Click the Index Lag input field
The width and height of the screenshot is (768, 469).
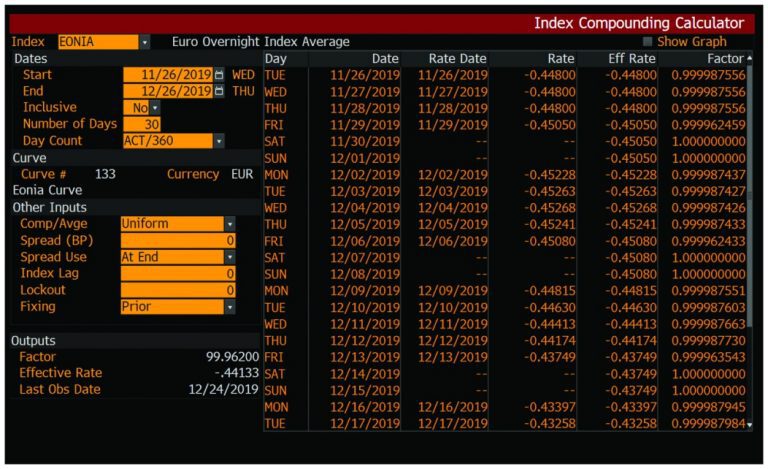[178, 274]
